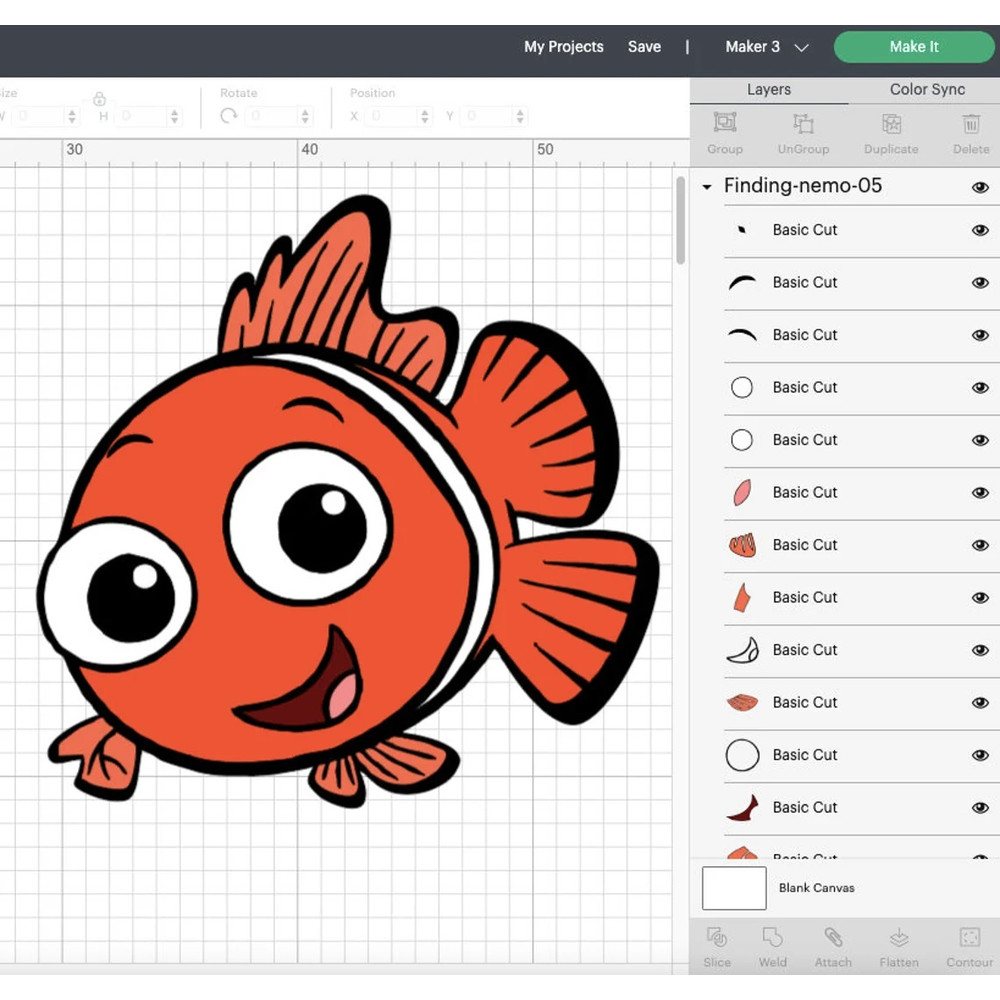The width and height of the screenshot is (1000, 1000).
Task: Hide the topmost Basic Cut layer
Action: 980,230
